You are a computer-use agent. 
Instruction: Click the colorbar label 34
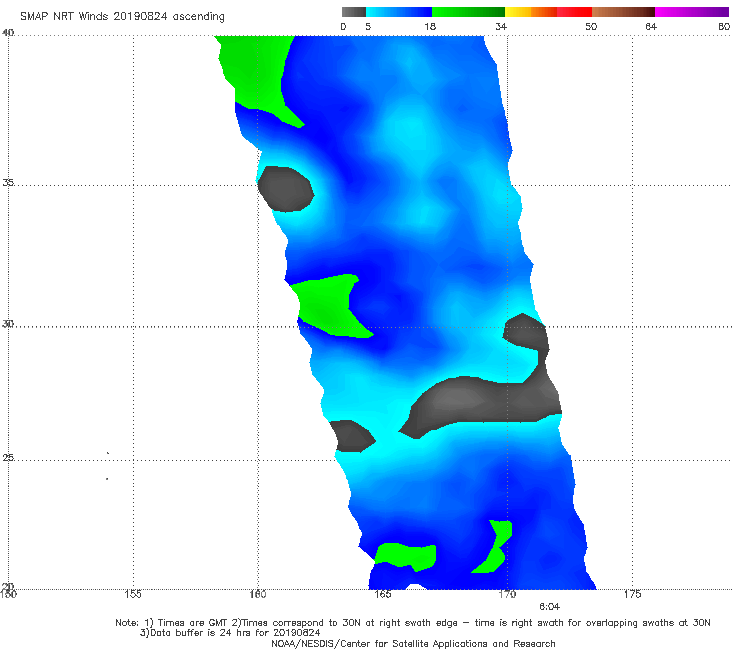click(x=501, y=27)
